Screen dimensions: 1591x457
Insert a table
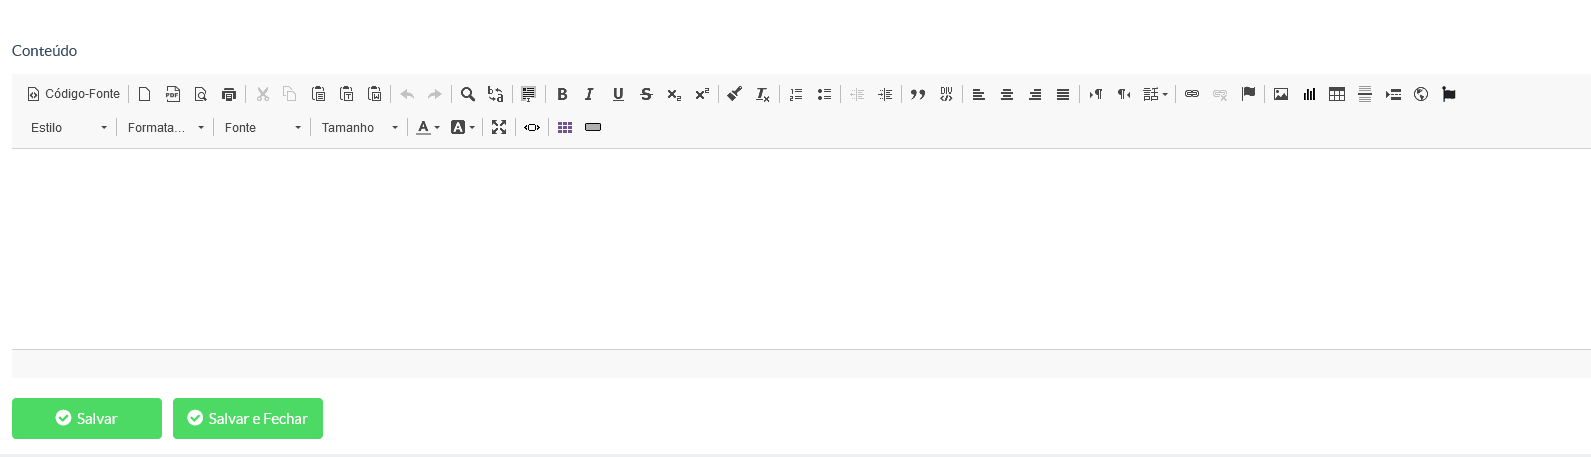(1337, 94)
